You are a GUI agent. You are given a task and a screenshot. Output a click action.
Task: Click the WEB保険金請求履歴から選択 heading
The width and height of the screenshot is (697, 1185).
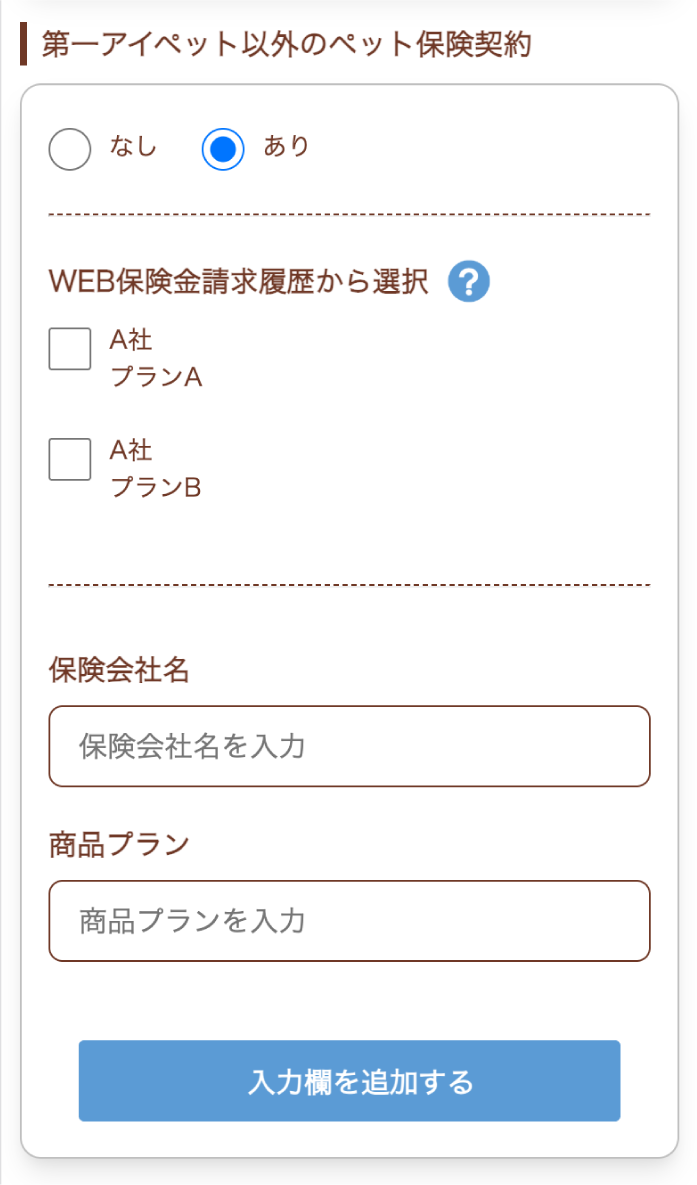240,282
